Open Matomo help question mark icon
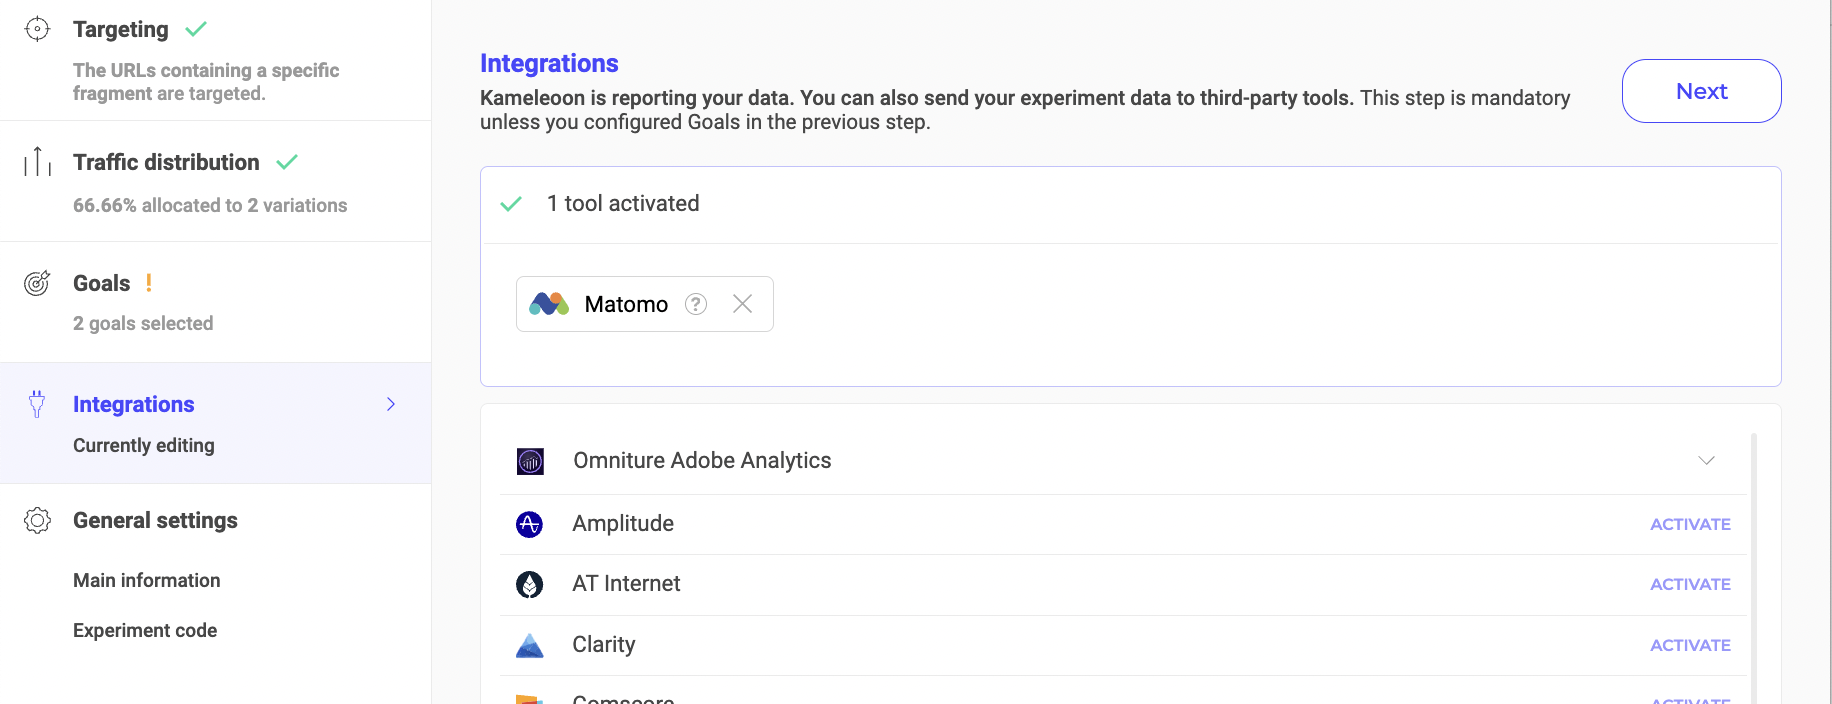Viewport: 1832px width, 704px height. pyautogui.click(x=696, y=304)
